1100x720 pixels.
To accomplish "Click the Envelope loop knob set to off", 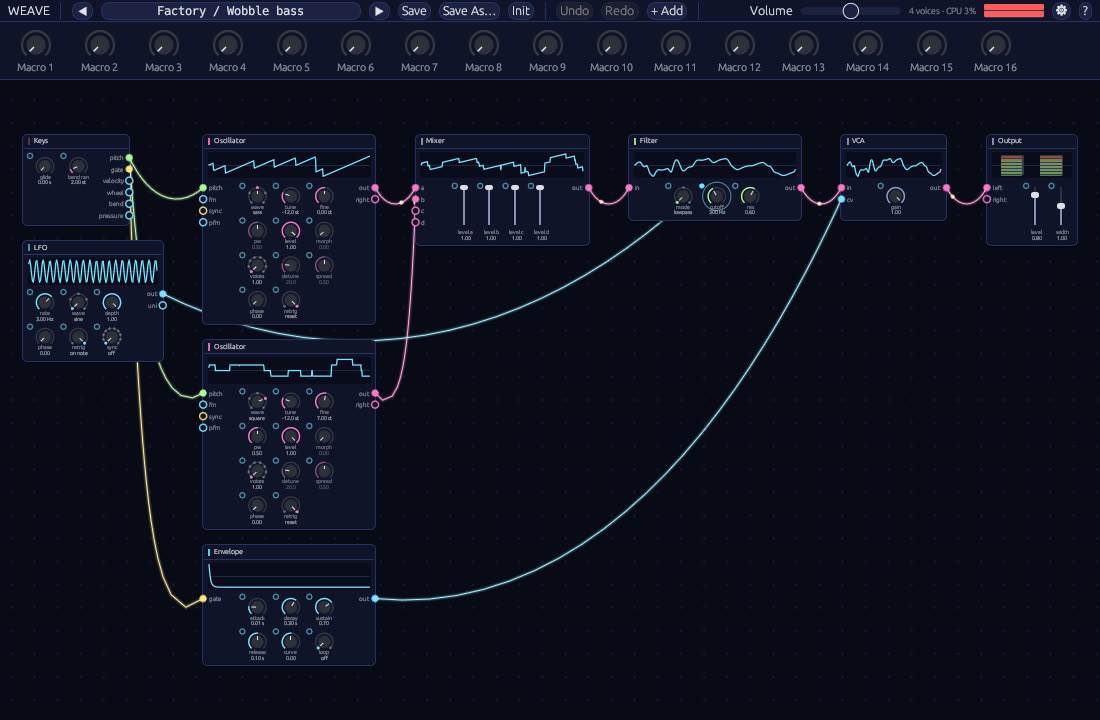I will tap(323, 641).
